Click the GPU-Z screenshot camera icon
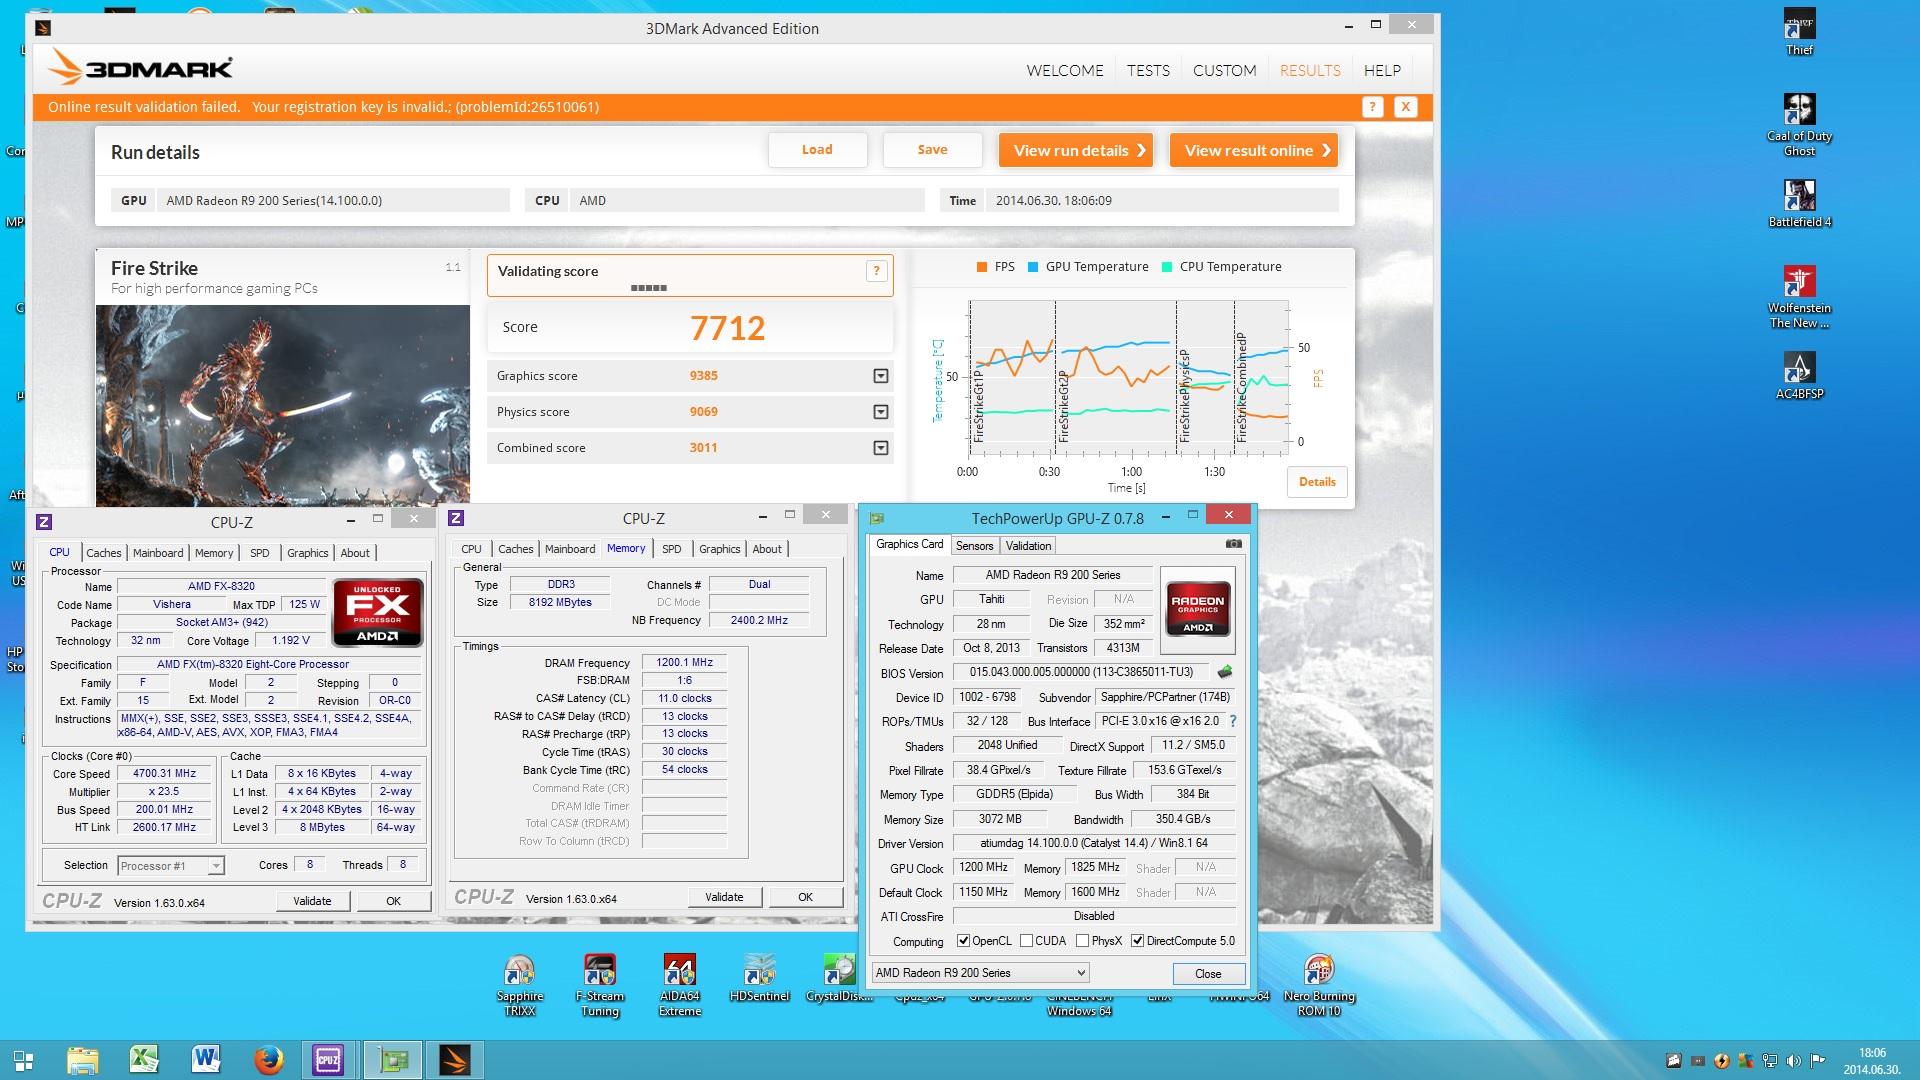 [1233, 544]
